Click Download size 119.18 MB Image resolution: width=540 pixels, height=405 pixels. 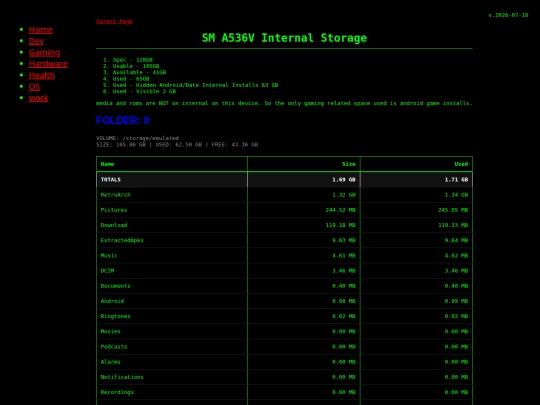[x=340, y=225]
